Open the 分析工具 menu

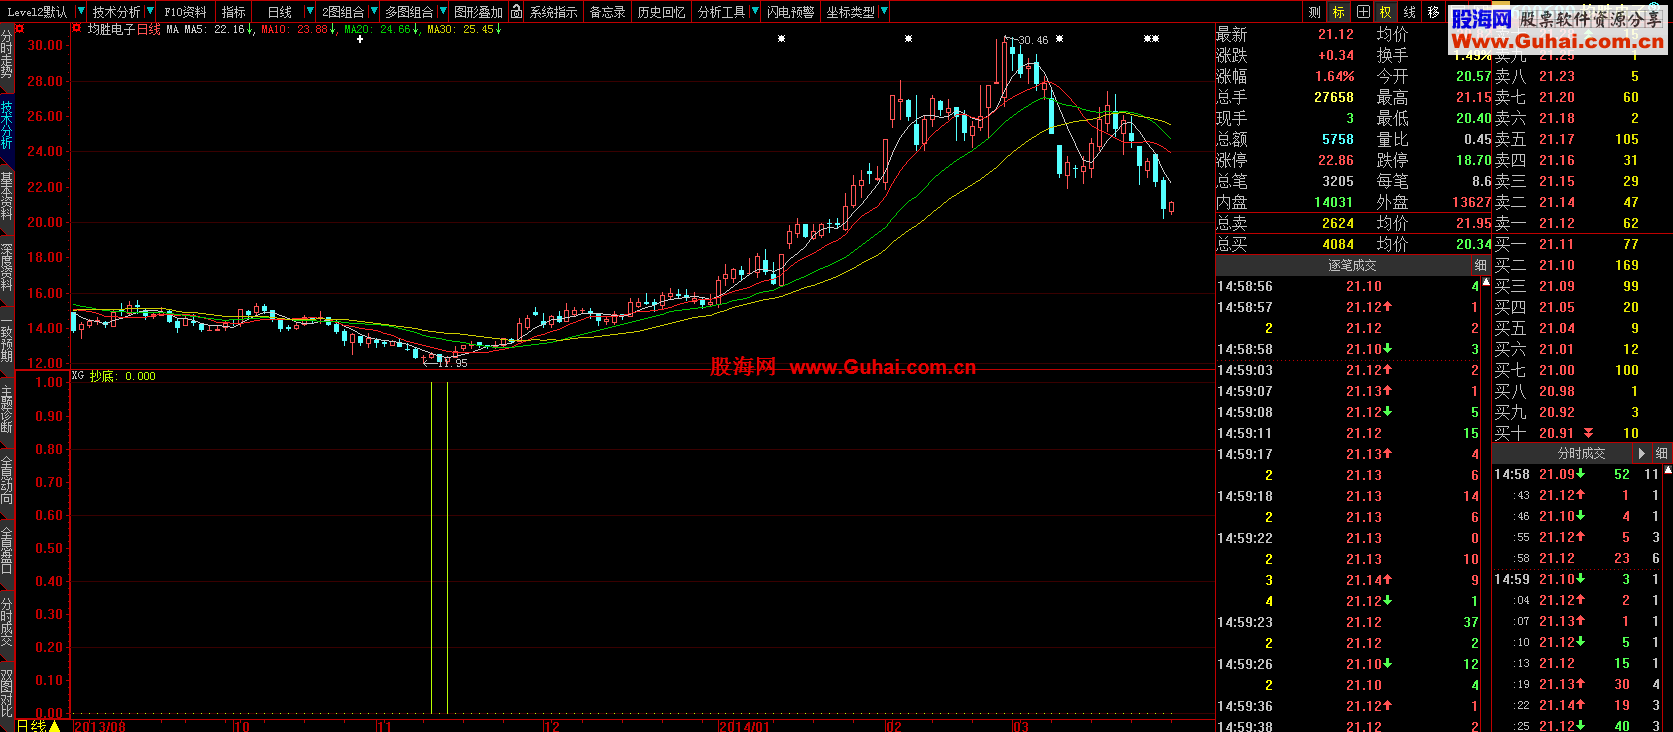pos(721,12)
